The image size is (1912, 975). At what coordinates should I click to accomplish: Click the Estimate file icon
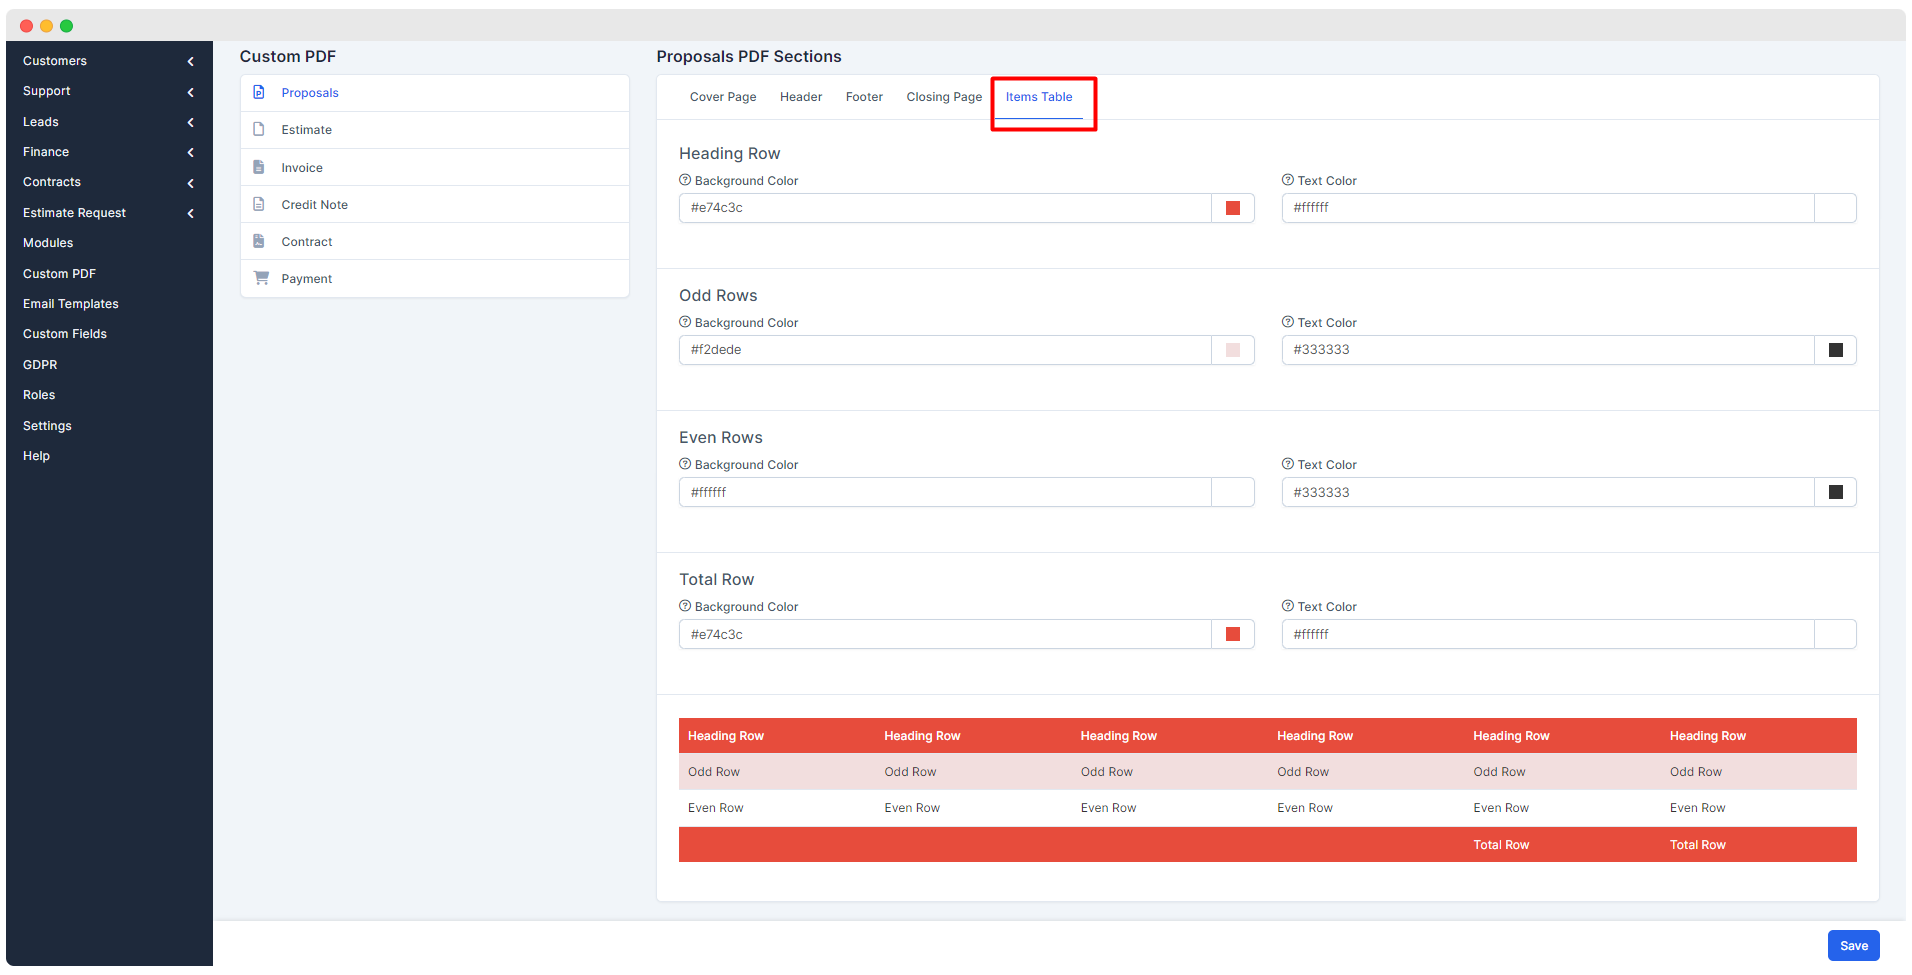(259, 129)
